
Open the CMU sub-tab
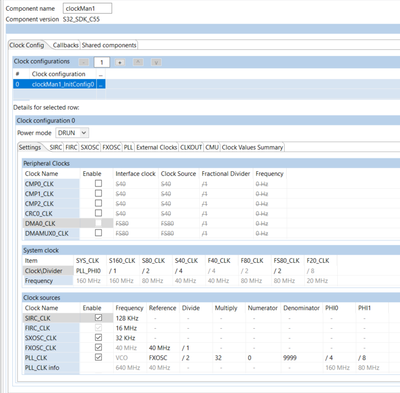[x=212, y=147]
